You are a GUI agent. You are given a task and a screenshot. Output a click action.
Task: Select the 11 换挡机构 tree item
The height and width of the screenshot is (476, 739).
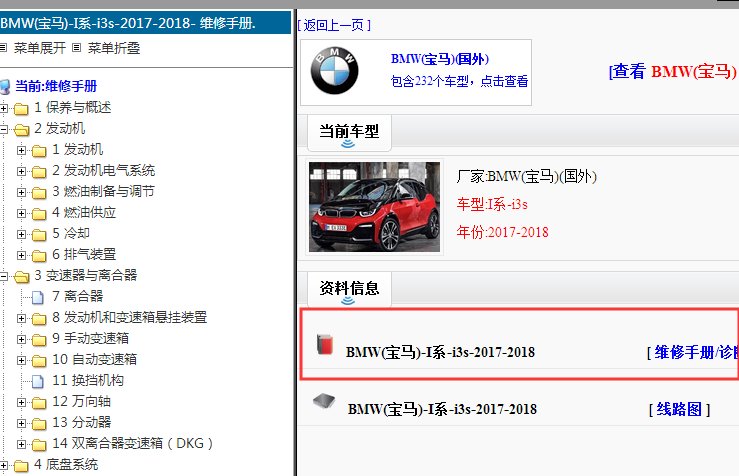pyautogui.click(x=88, y=380)
